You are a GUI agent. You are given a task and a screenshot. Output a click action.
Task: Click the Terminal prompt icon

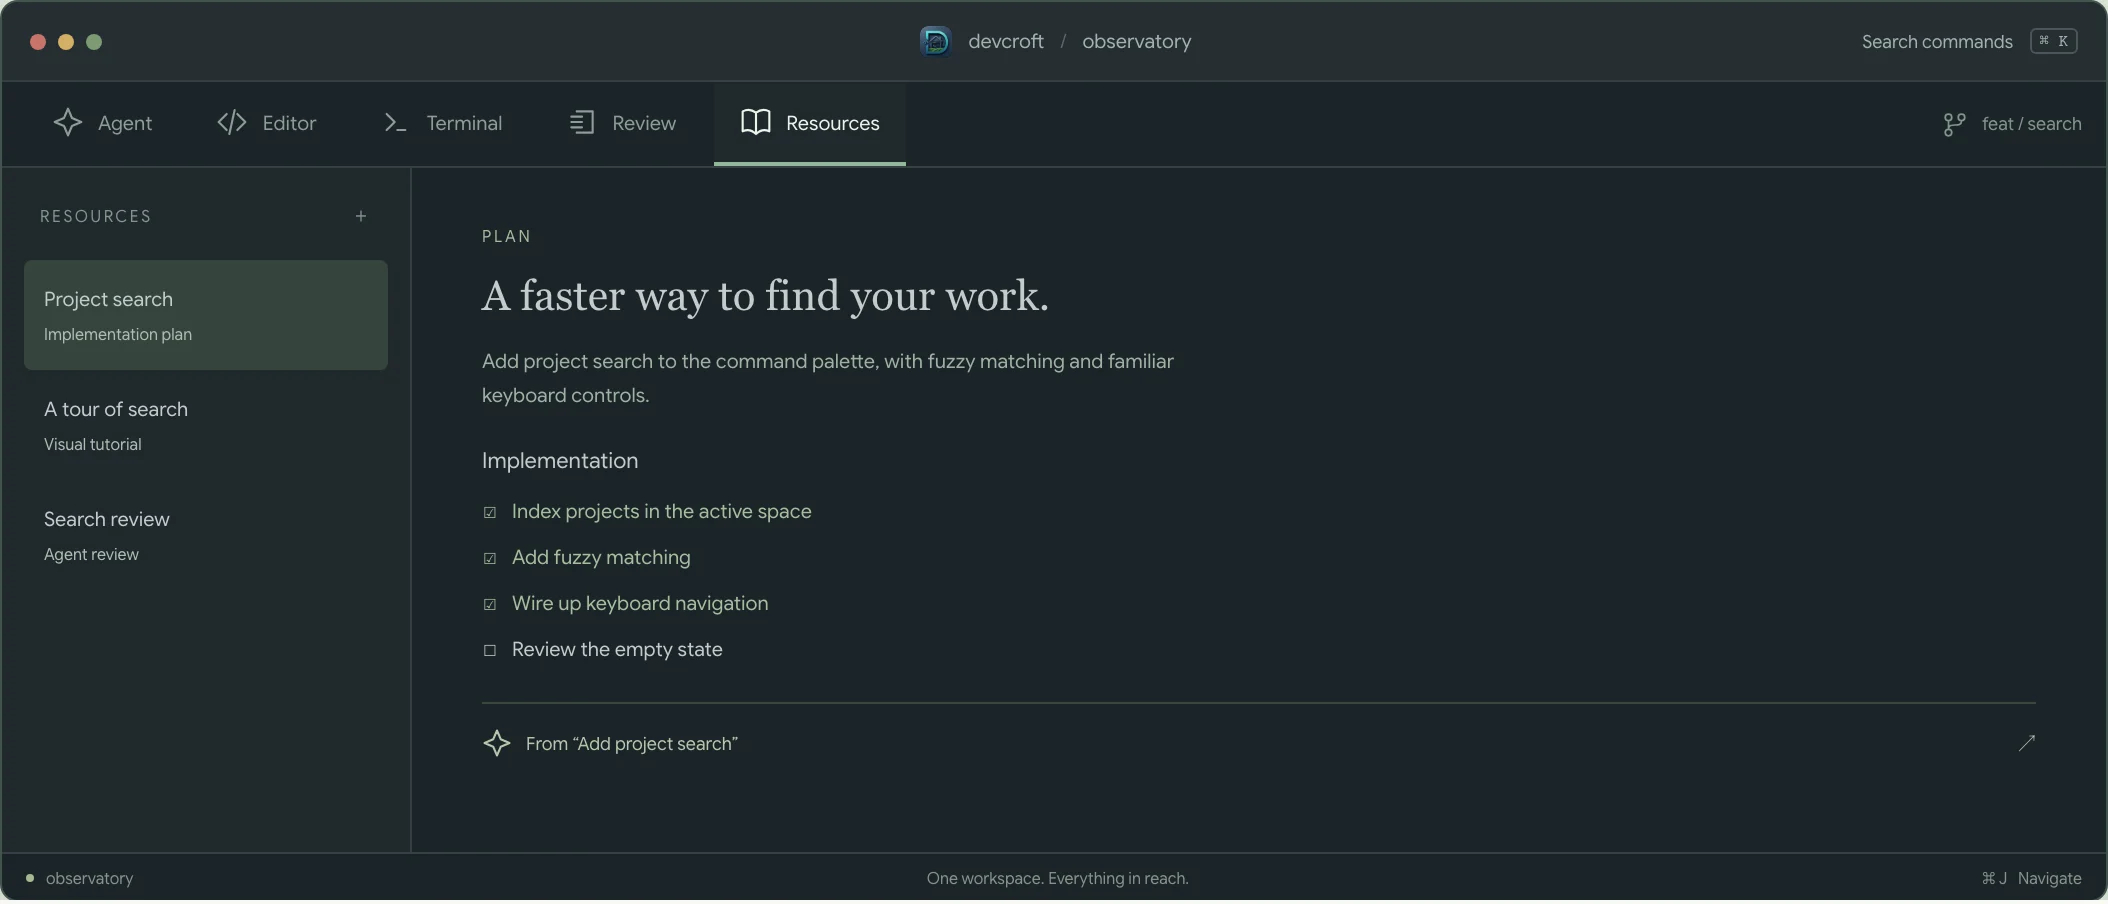[395, 123]
